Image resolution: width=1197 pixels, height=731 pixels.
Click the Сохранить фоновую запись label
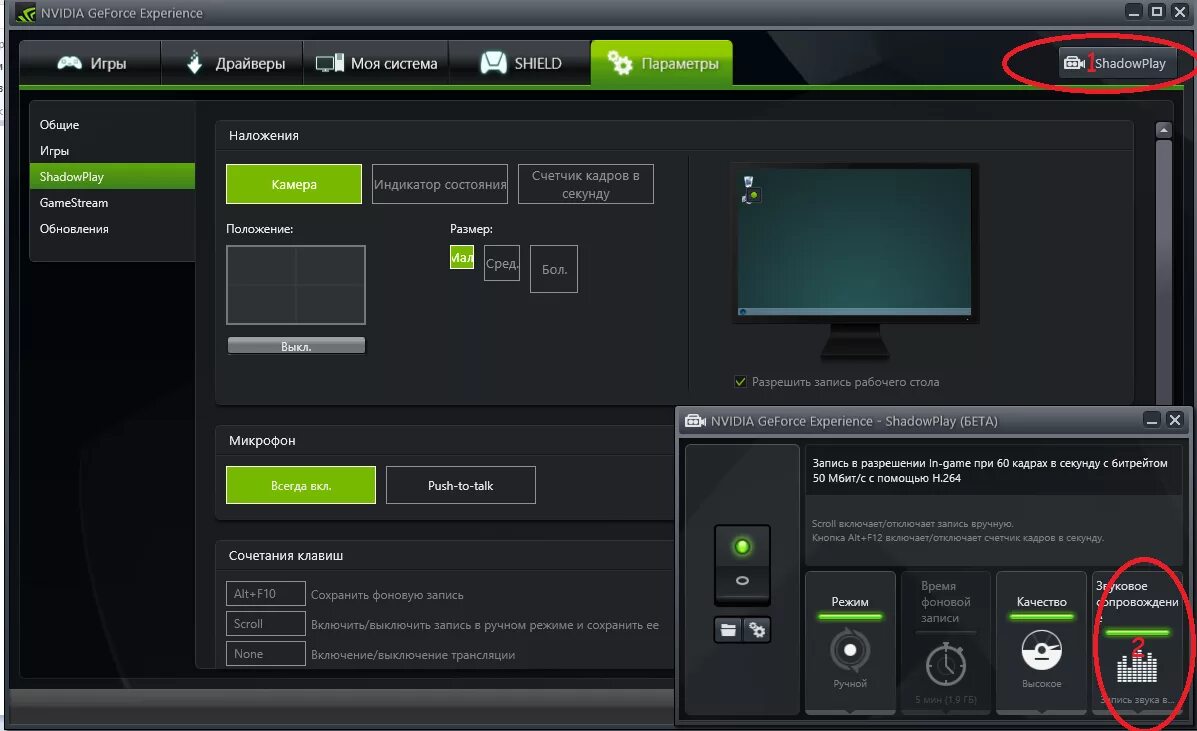tap(387, 594)
